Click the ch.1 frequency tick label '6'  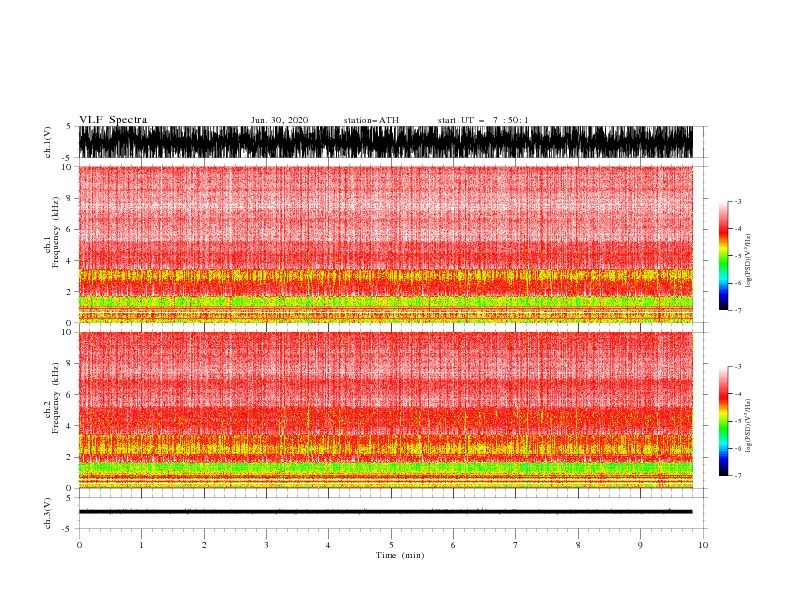click(x=69, y=229)
